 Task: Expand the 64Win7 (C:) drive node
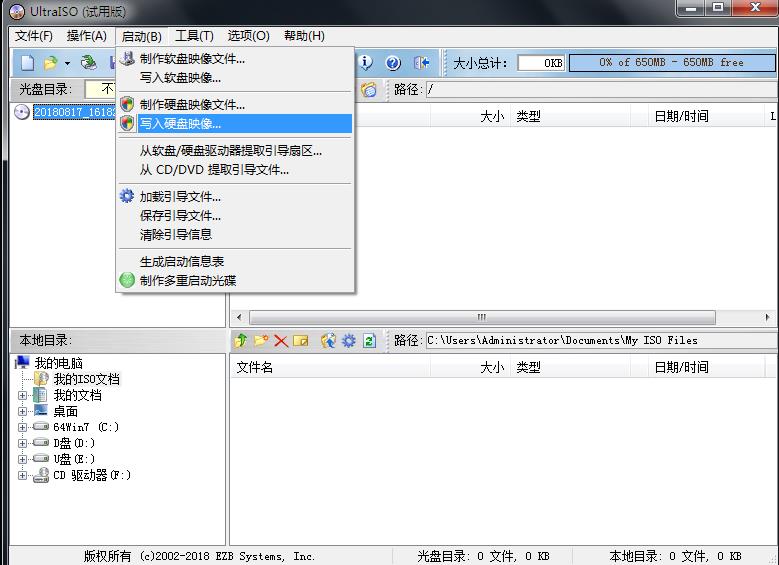pos(22,427)
